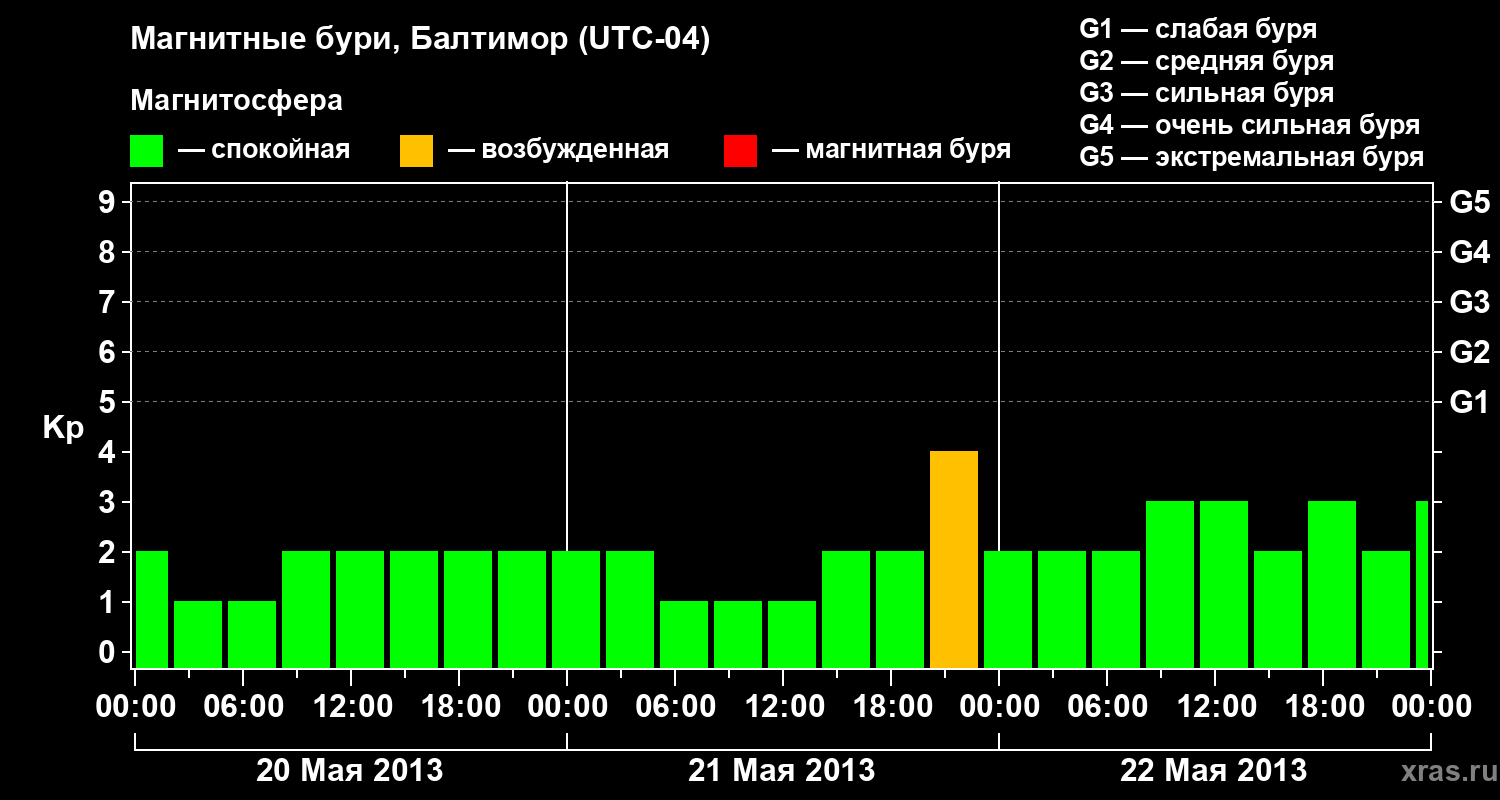Click the chart title 'Магнитные бури, Балтимор (UTC-04)'
This screenshot has width=1500, height=800.
[x=420, y=40]
